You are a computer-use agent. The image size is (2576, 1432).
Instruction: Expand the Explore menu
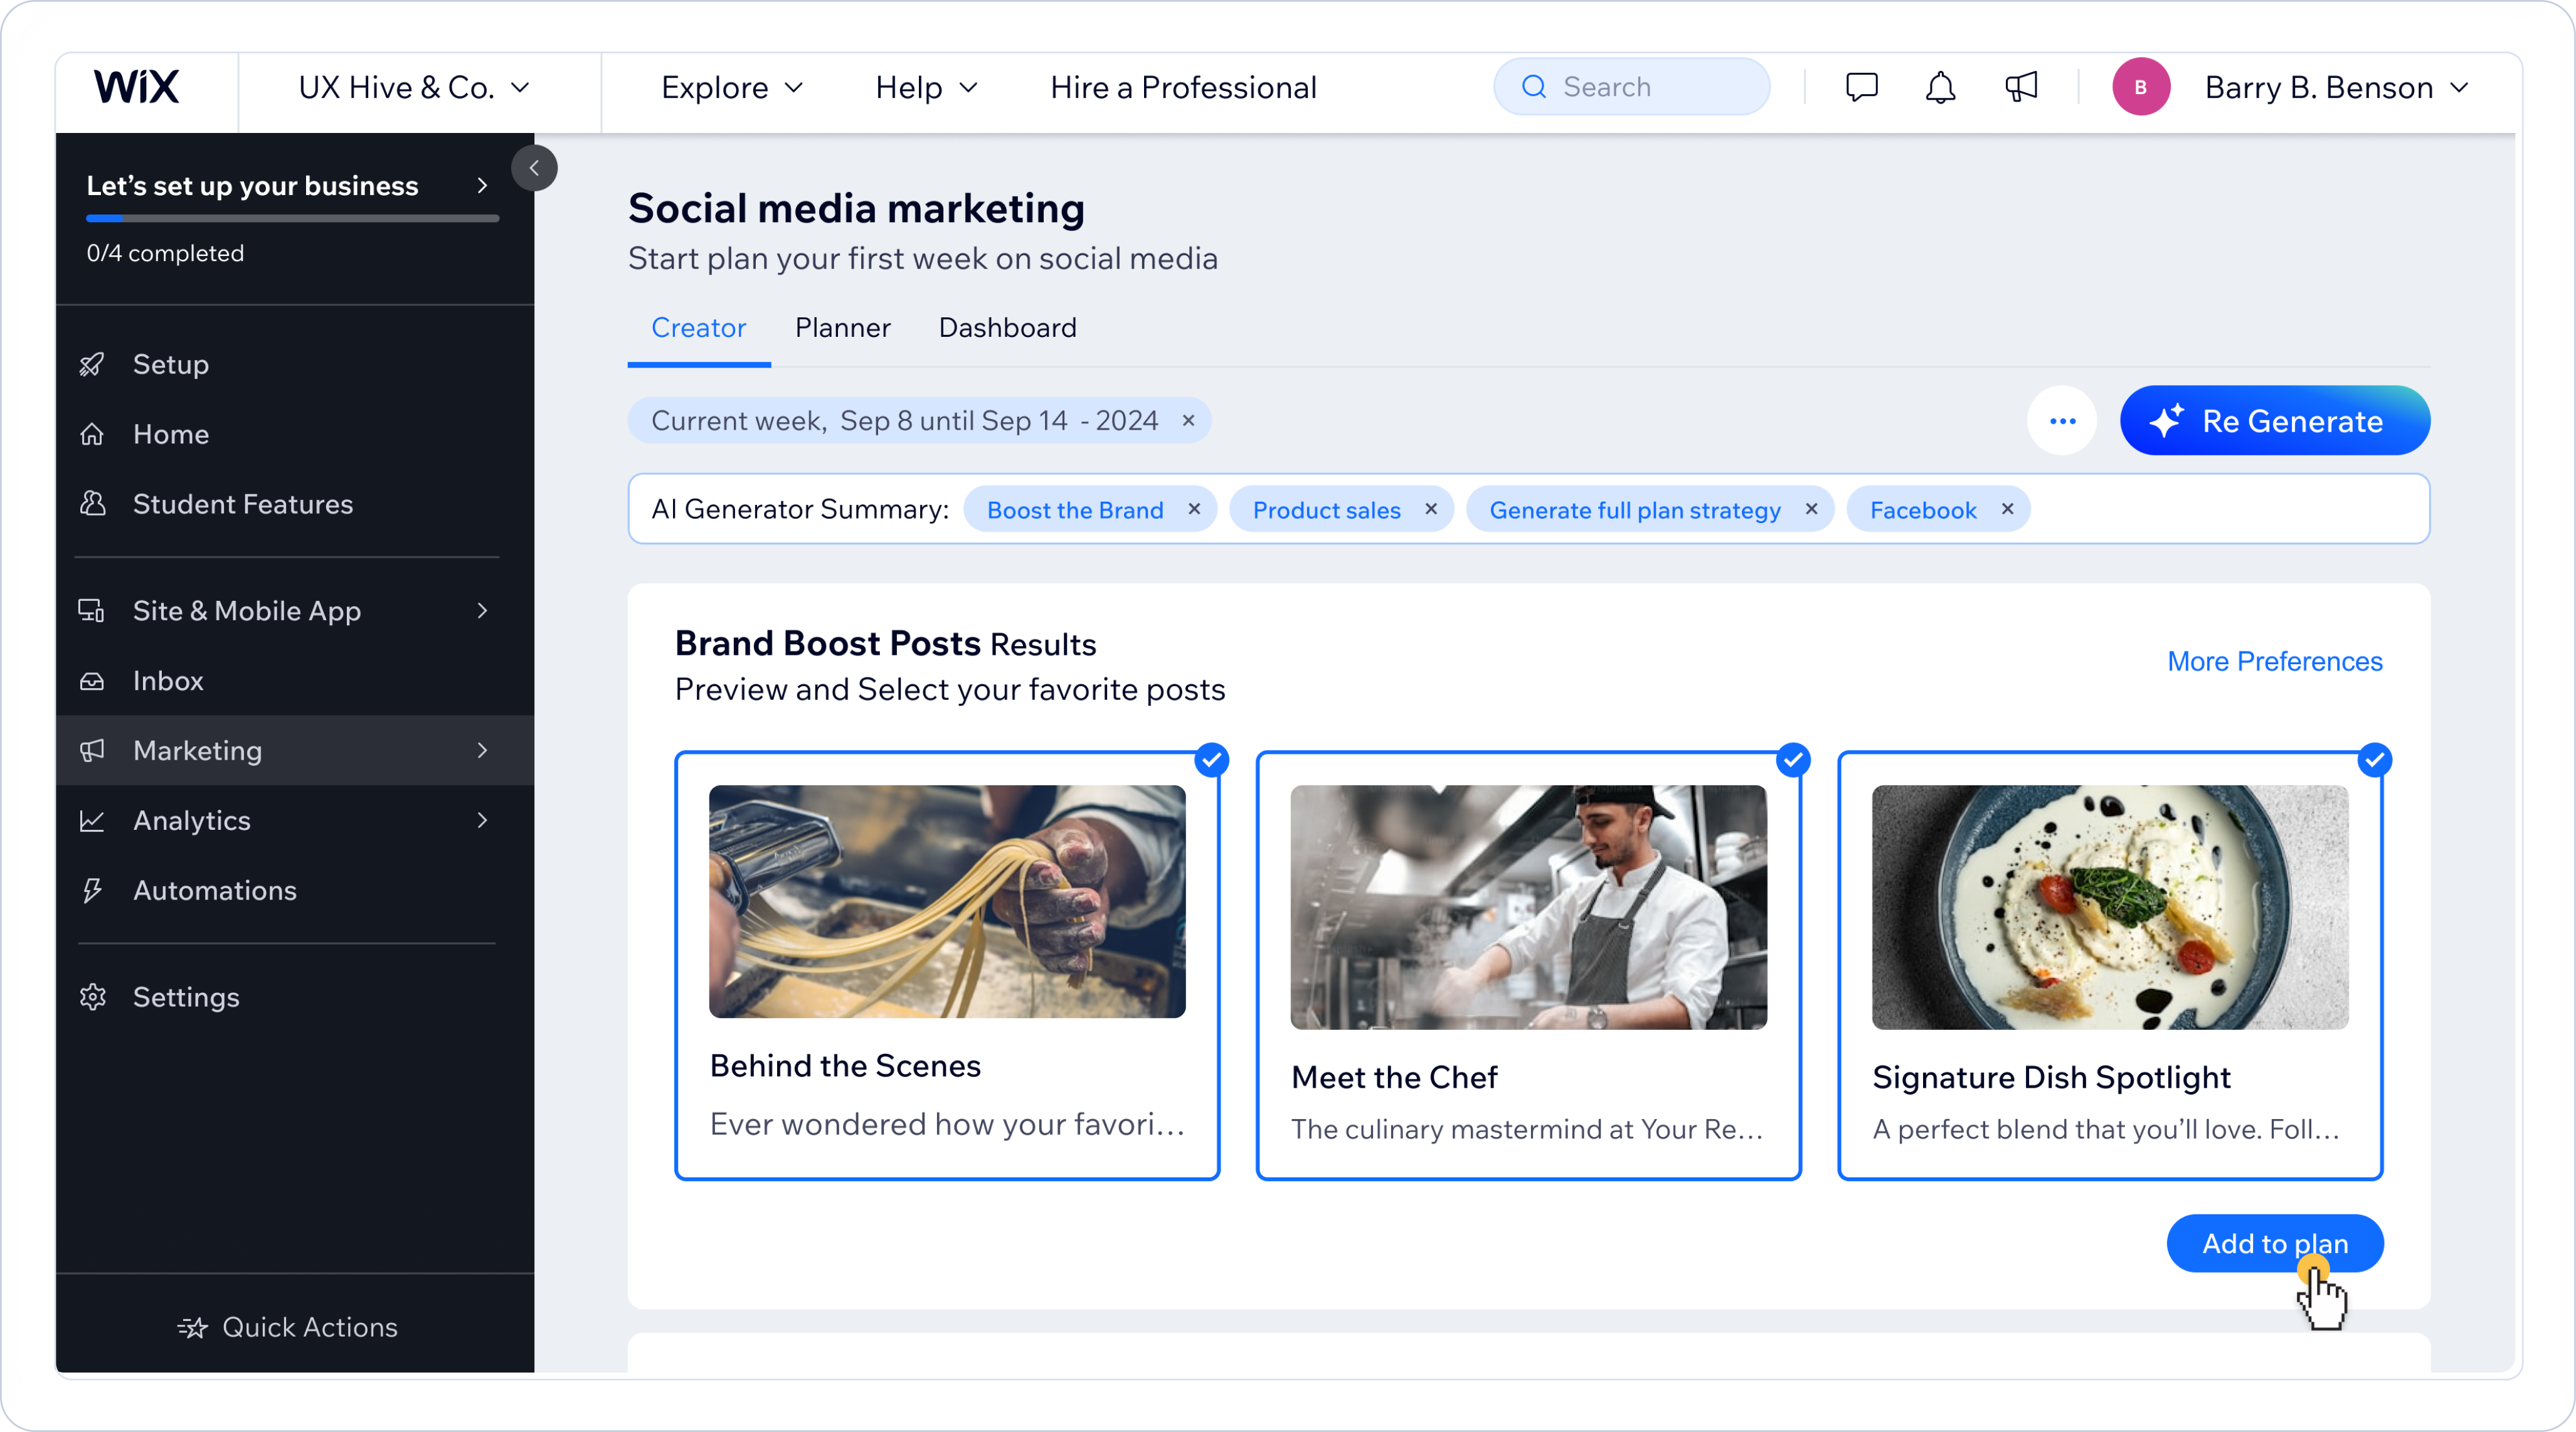click(732, 87)
